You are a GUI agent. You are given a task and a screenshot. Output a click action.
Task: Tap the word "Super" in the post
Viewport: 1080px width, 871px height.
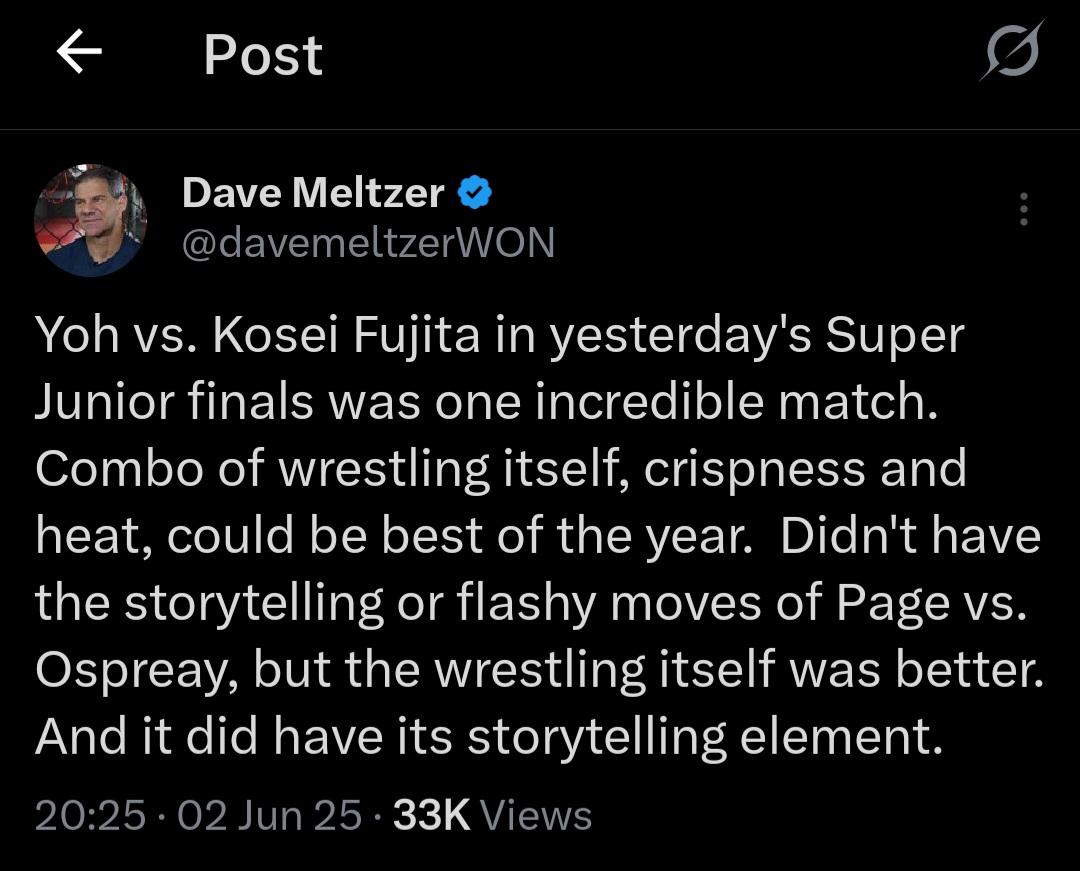tap(894, 335)
